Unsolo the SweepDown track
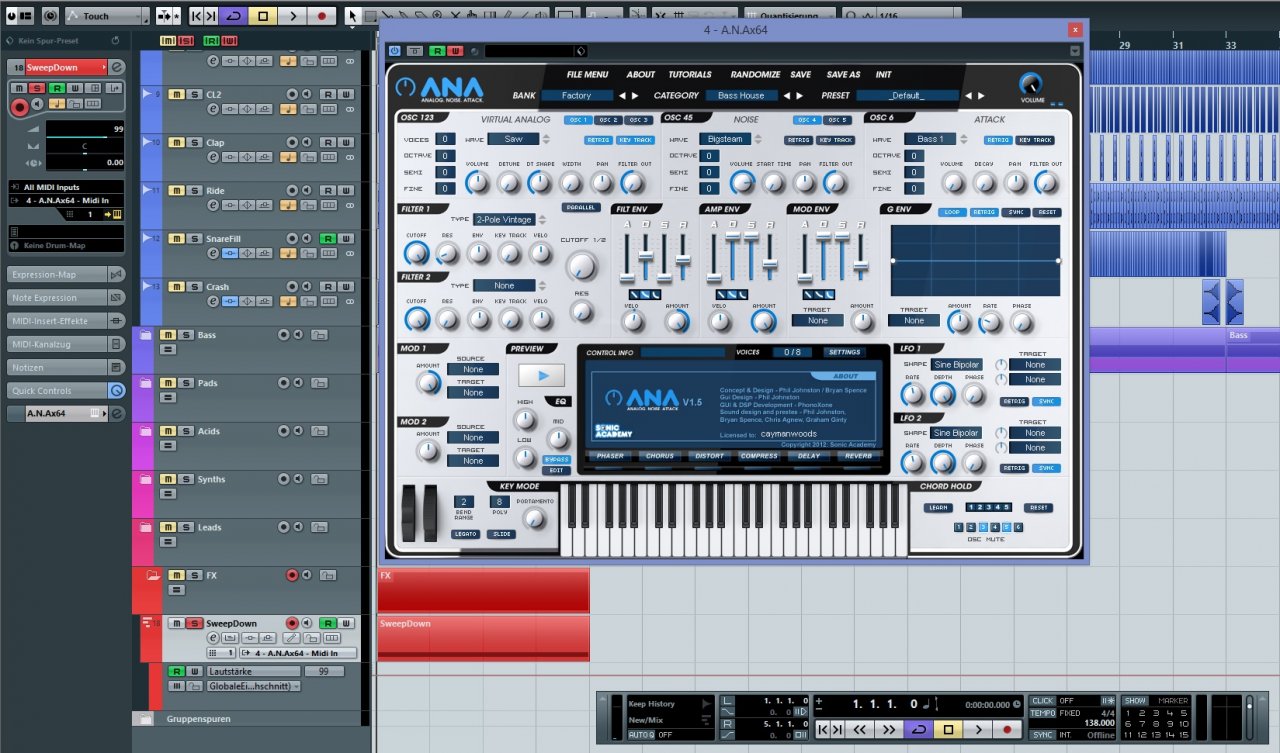The width and height of the screenshot is (1280, 753). (194, 623)
